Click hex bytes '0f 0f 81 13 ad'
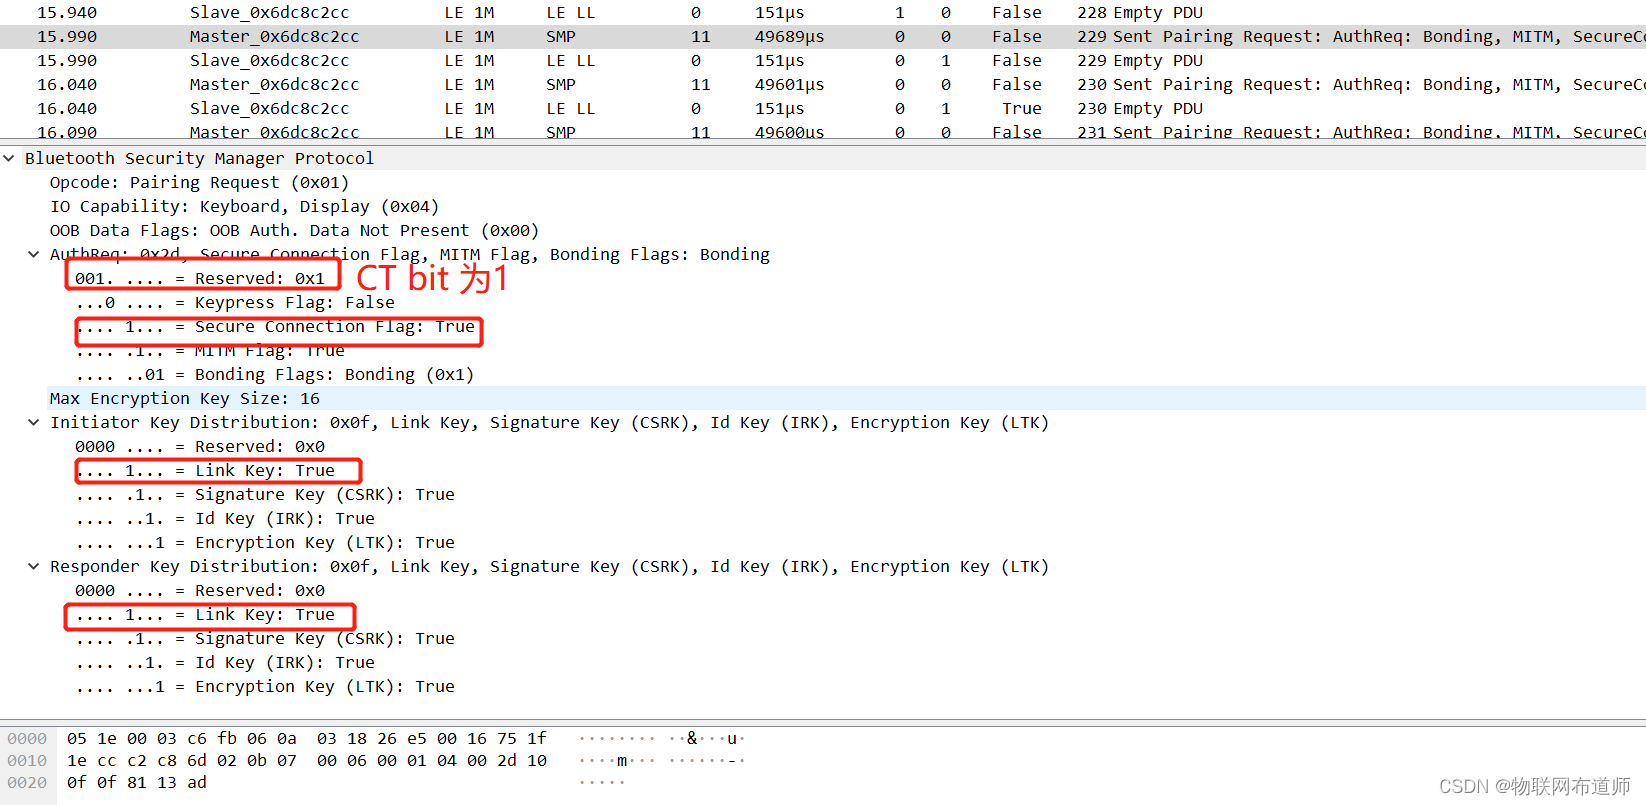This screenshot has width=1646, height=805. 137,782
